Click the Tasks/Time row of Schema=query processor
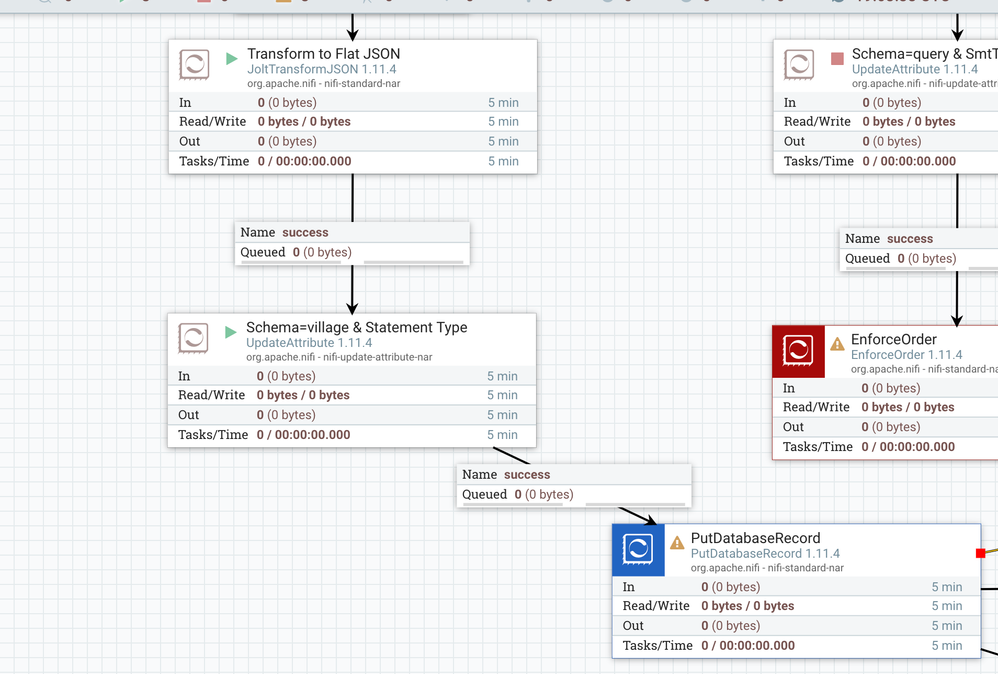Image resolution: width=998 pixels, height=674 pixels. click(x=886, y=161)
